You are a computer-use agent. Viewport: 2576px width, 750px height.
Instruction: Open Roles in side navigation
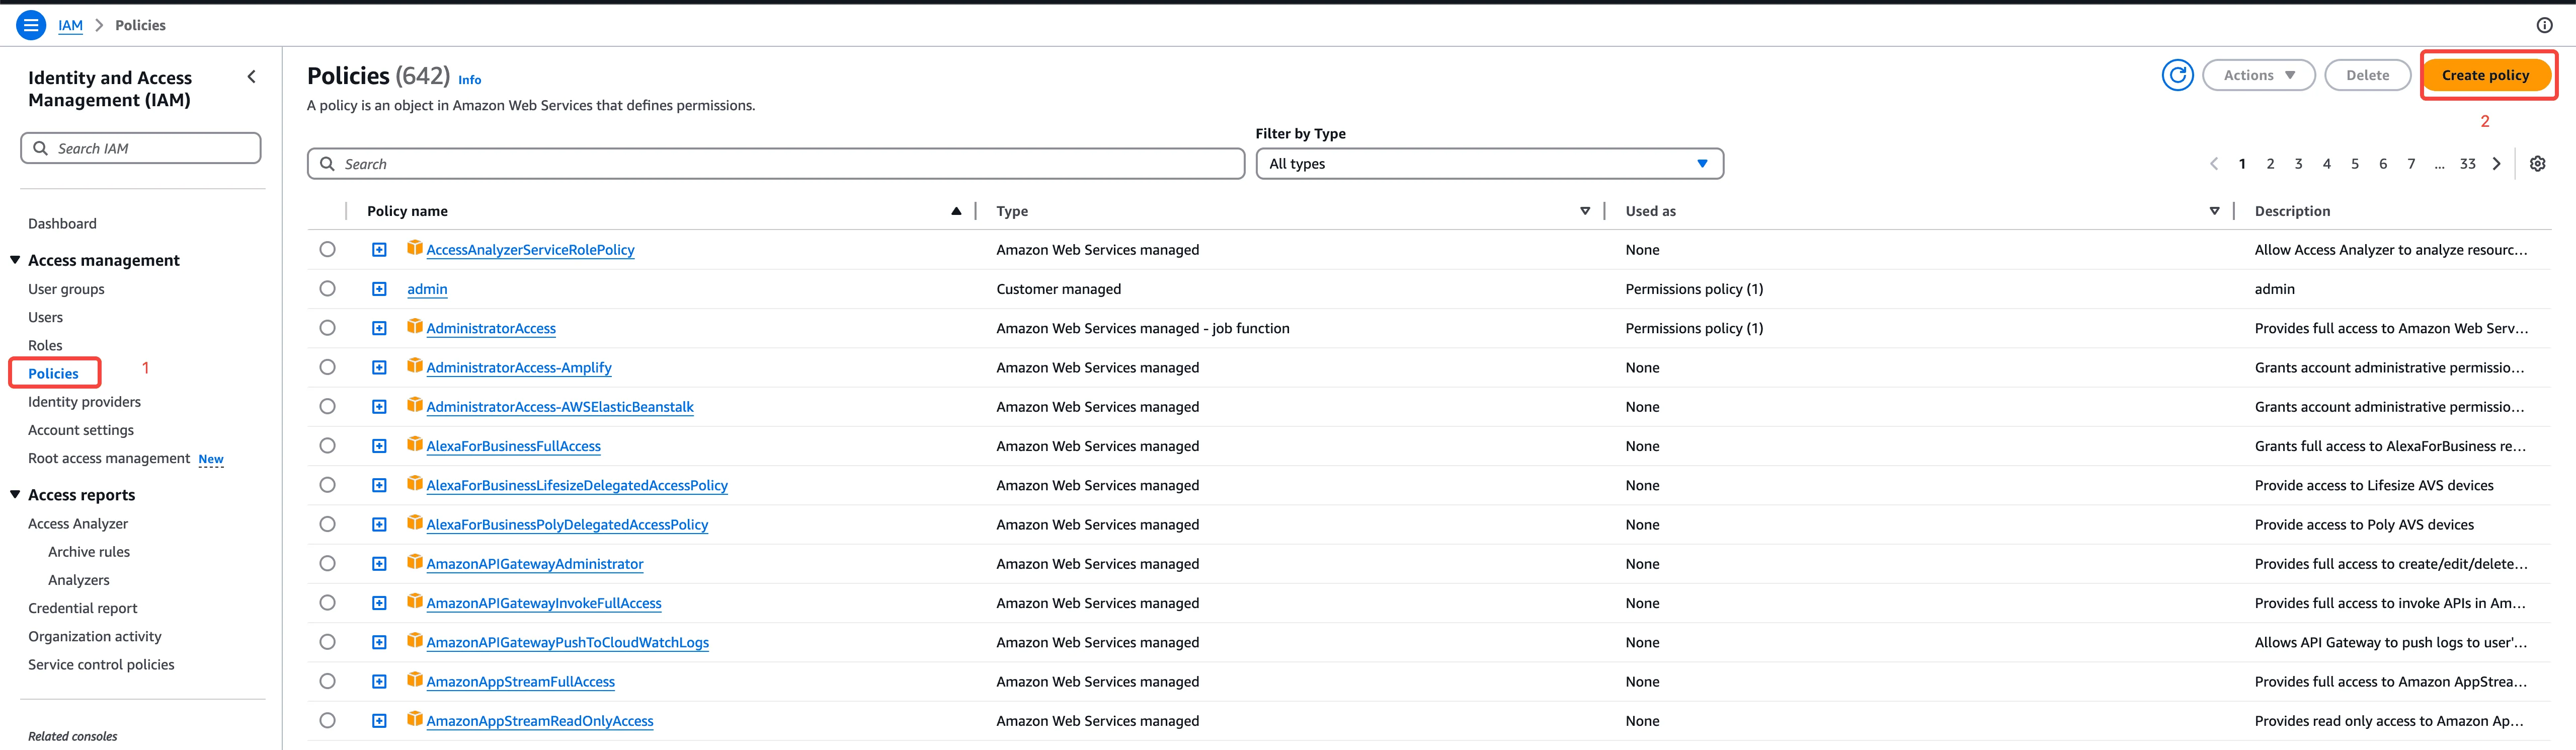coord(45,345)
